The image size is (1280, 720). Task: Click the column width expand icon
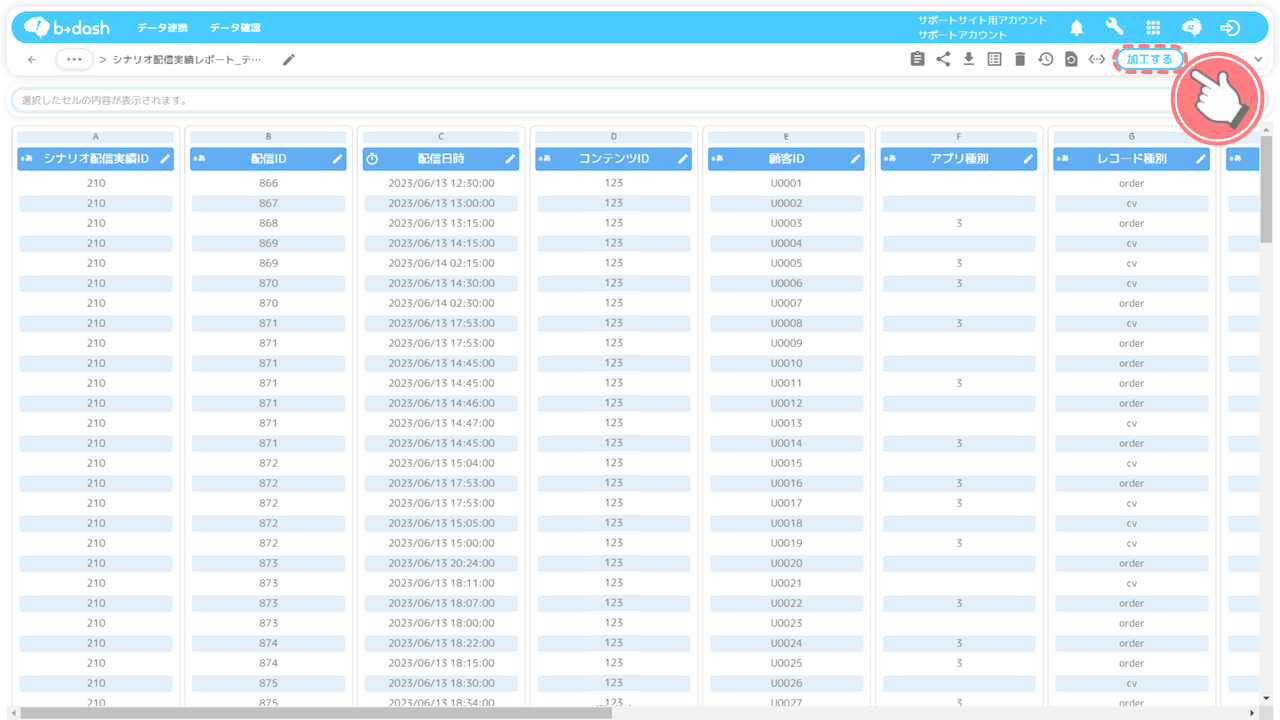(x=1097, y=59)
